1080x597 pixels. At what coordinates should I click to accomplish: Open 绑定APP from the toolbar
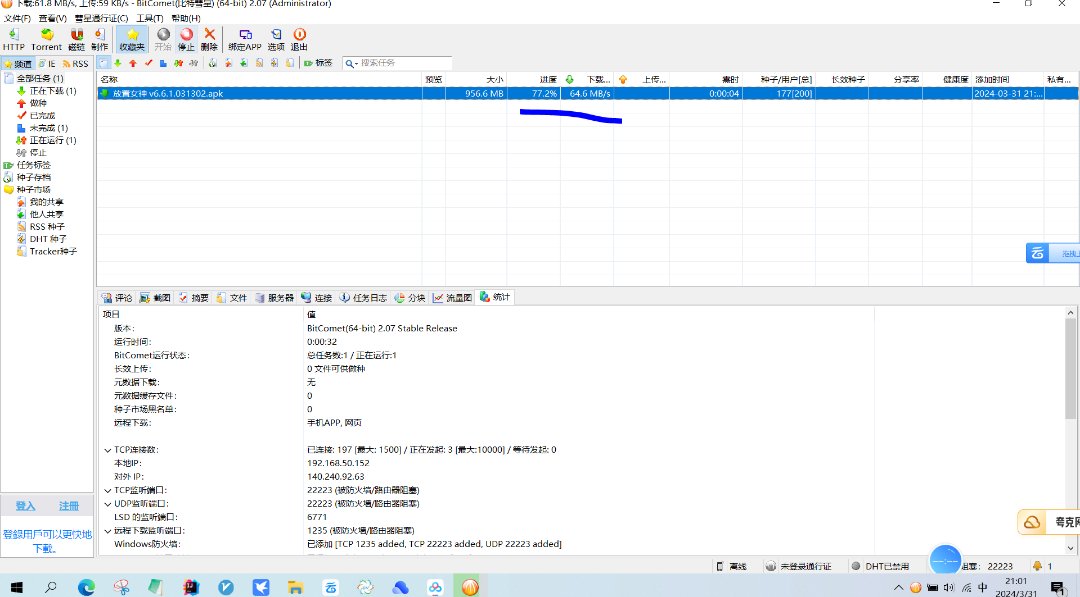coord(245,39)
